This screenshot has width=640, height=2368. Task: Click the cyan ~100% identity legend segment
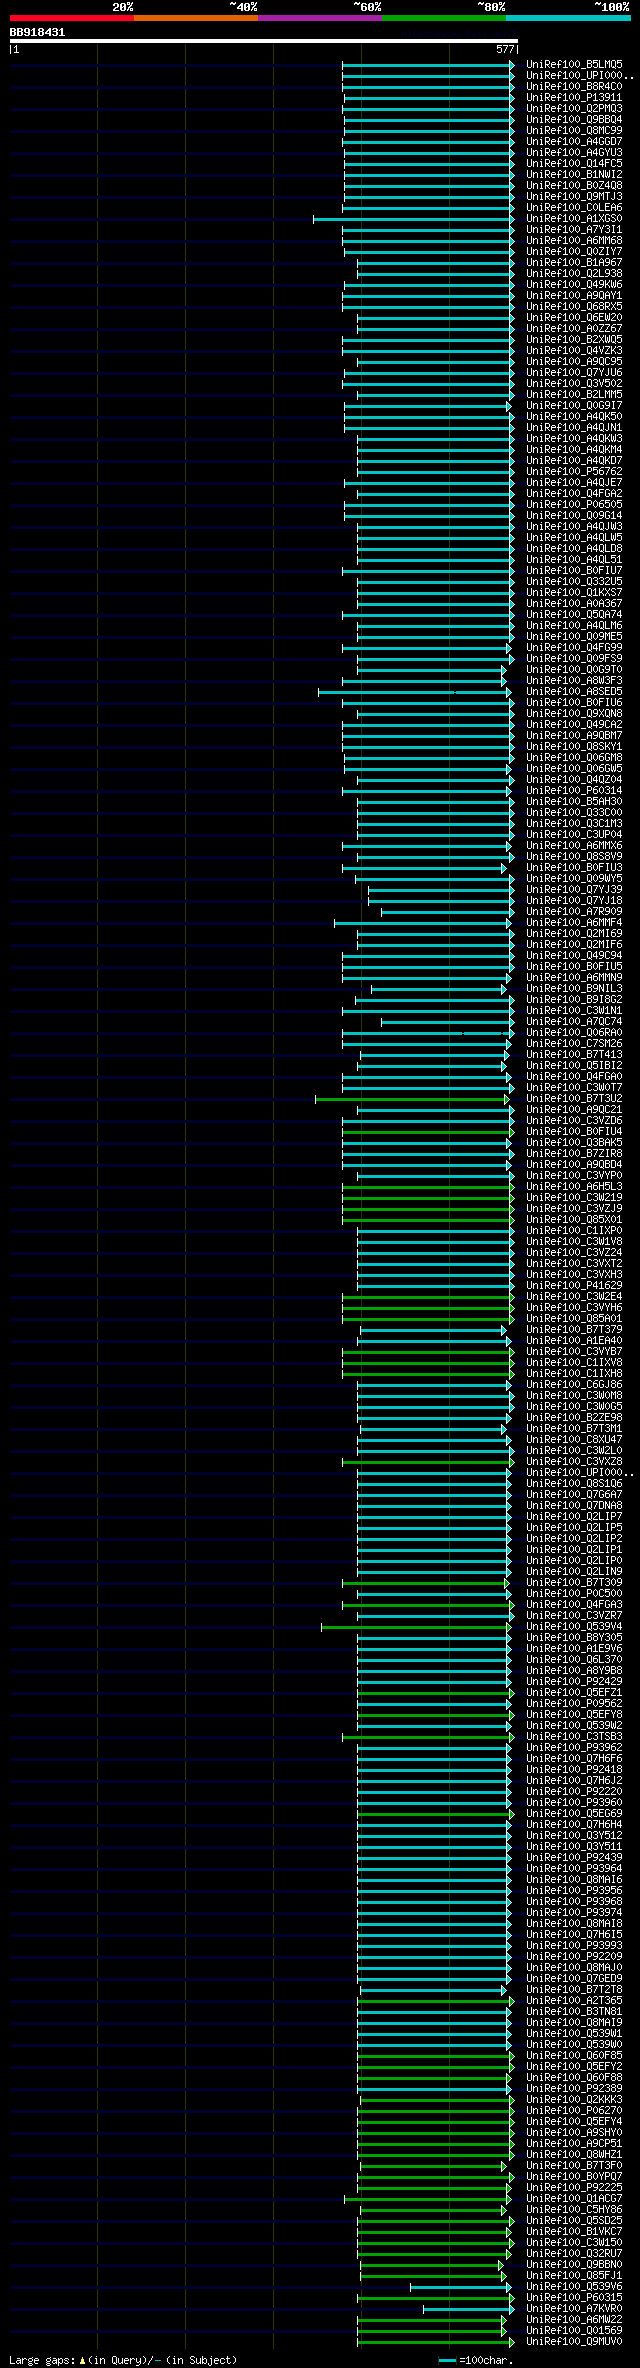[x=567, y=18]
